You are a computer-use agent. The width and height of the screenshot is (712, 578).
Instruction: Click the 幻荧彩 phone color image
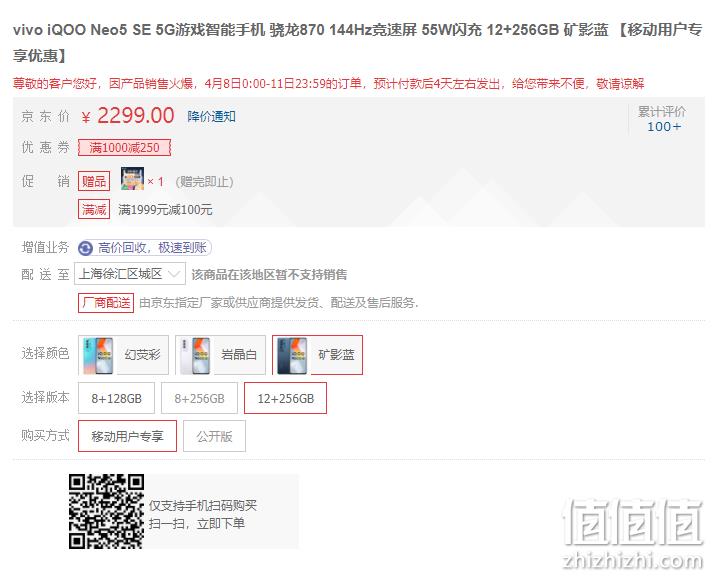[98, 356]
